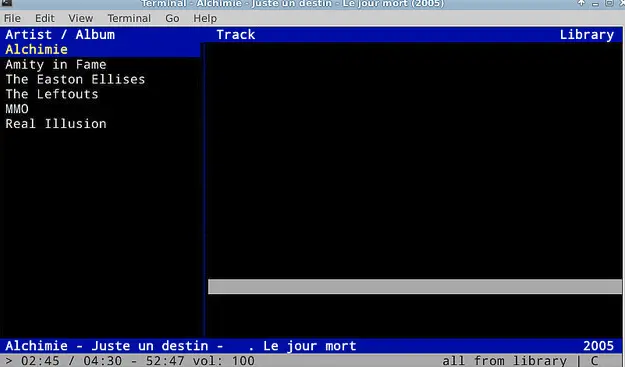Click the window title bar text
Image resolution: width=625 pixels, height=367 pixels.
pos(292,4)
